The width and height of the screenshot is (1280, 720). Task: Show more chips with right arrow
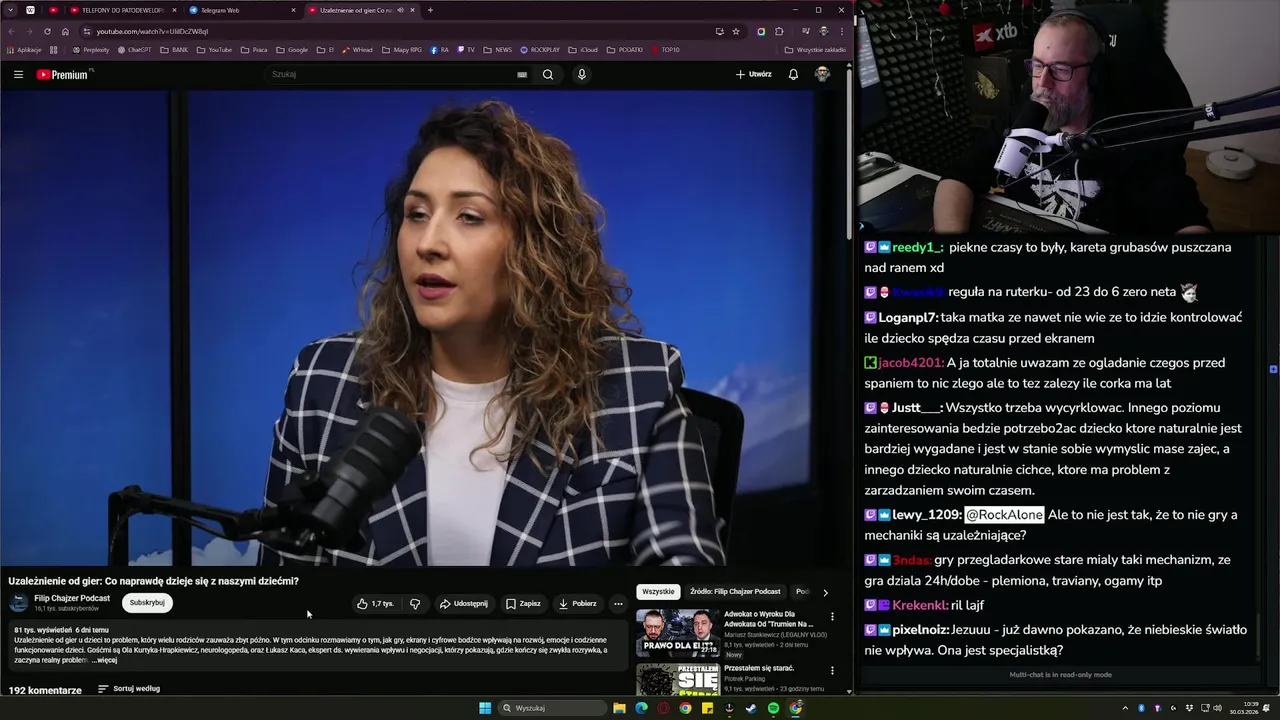(825, 592)
